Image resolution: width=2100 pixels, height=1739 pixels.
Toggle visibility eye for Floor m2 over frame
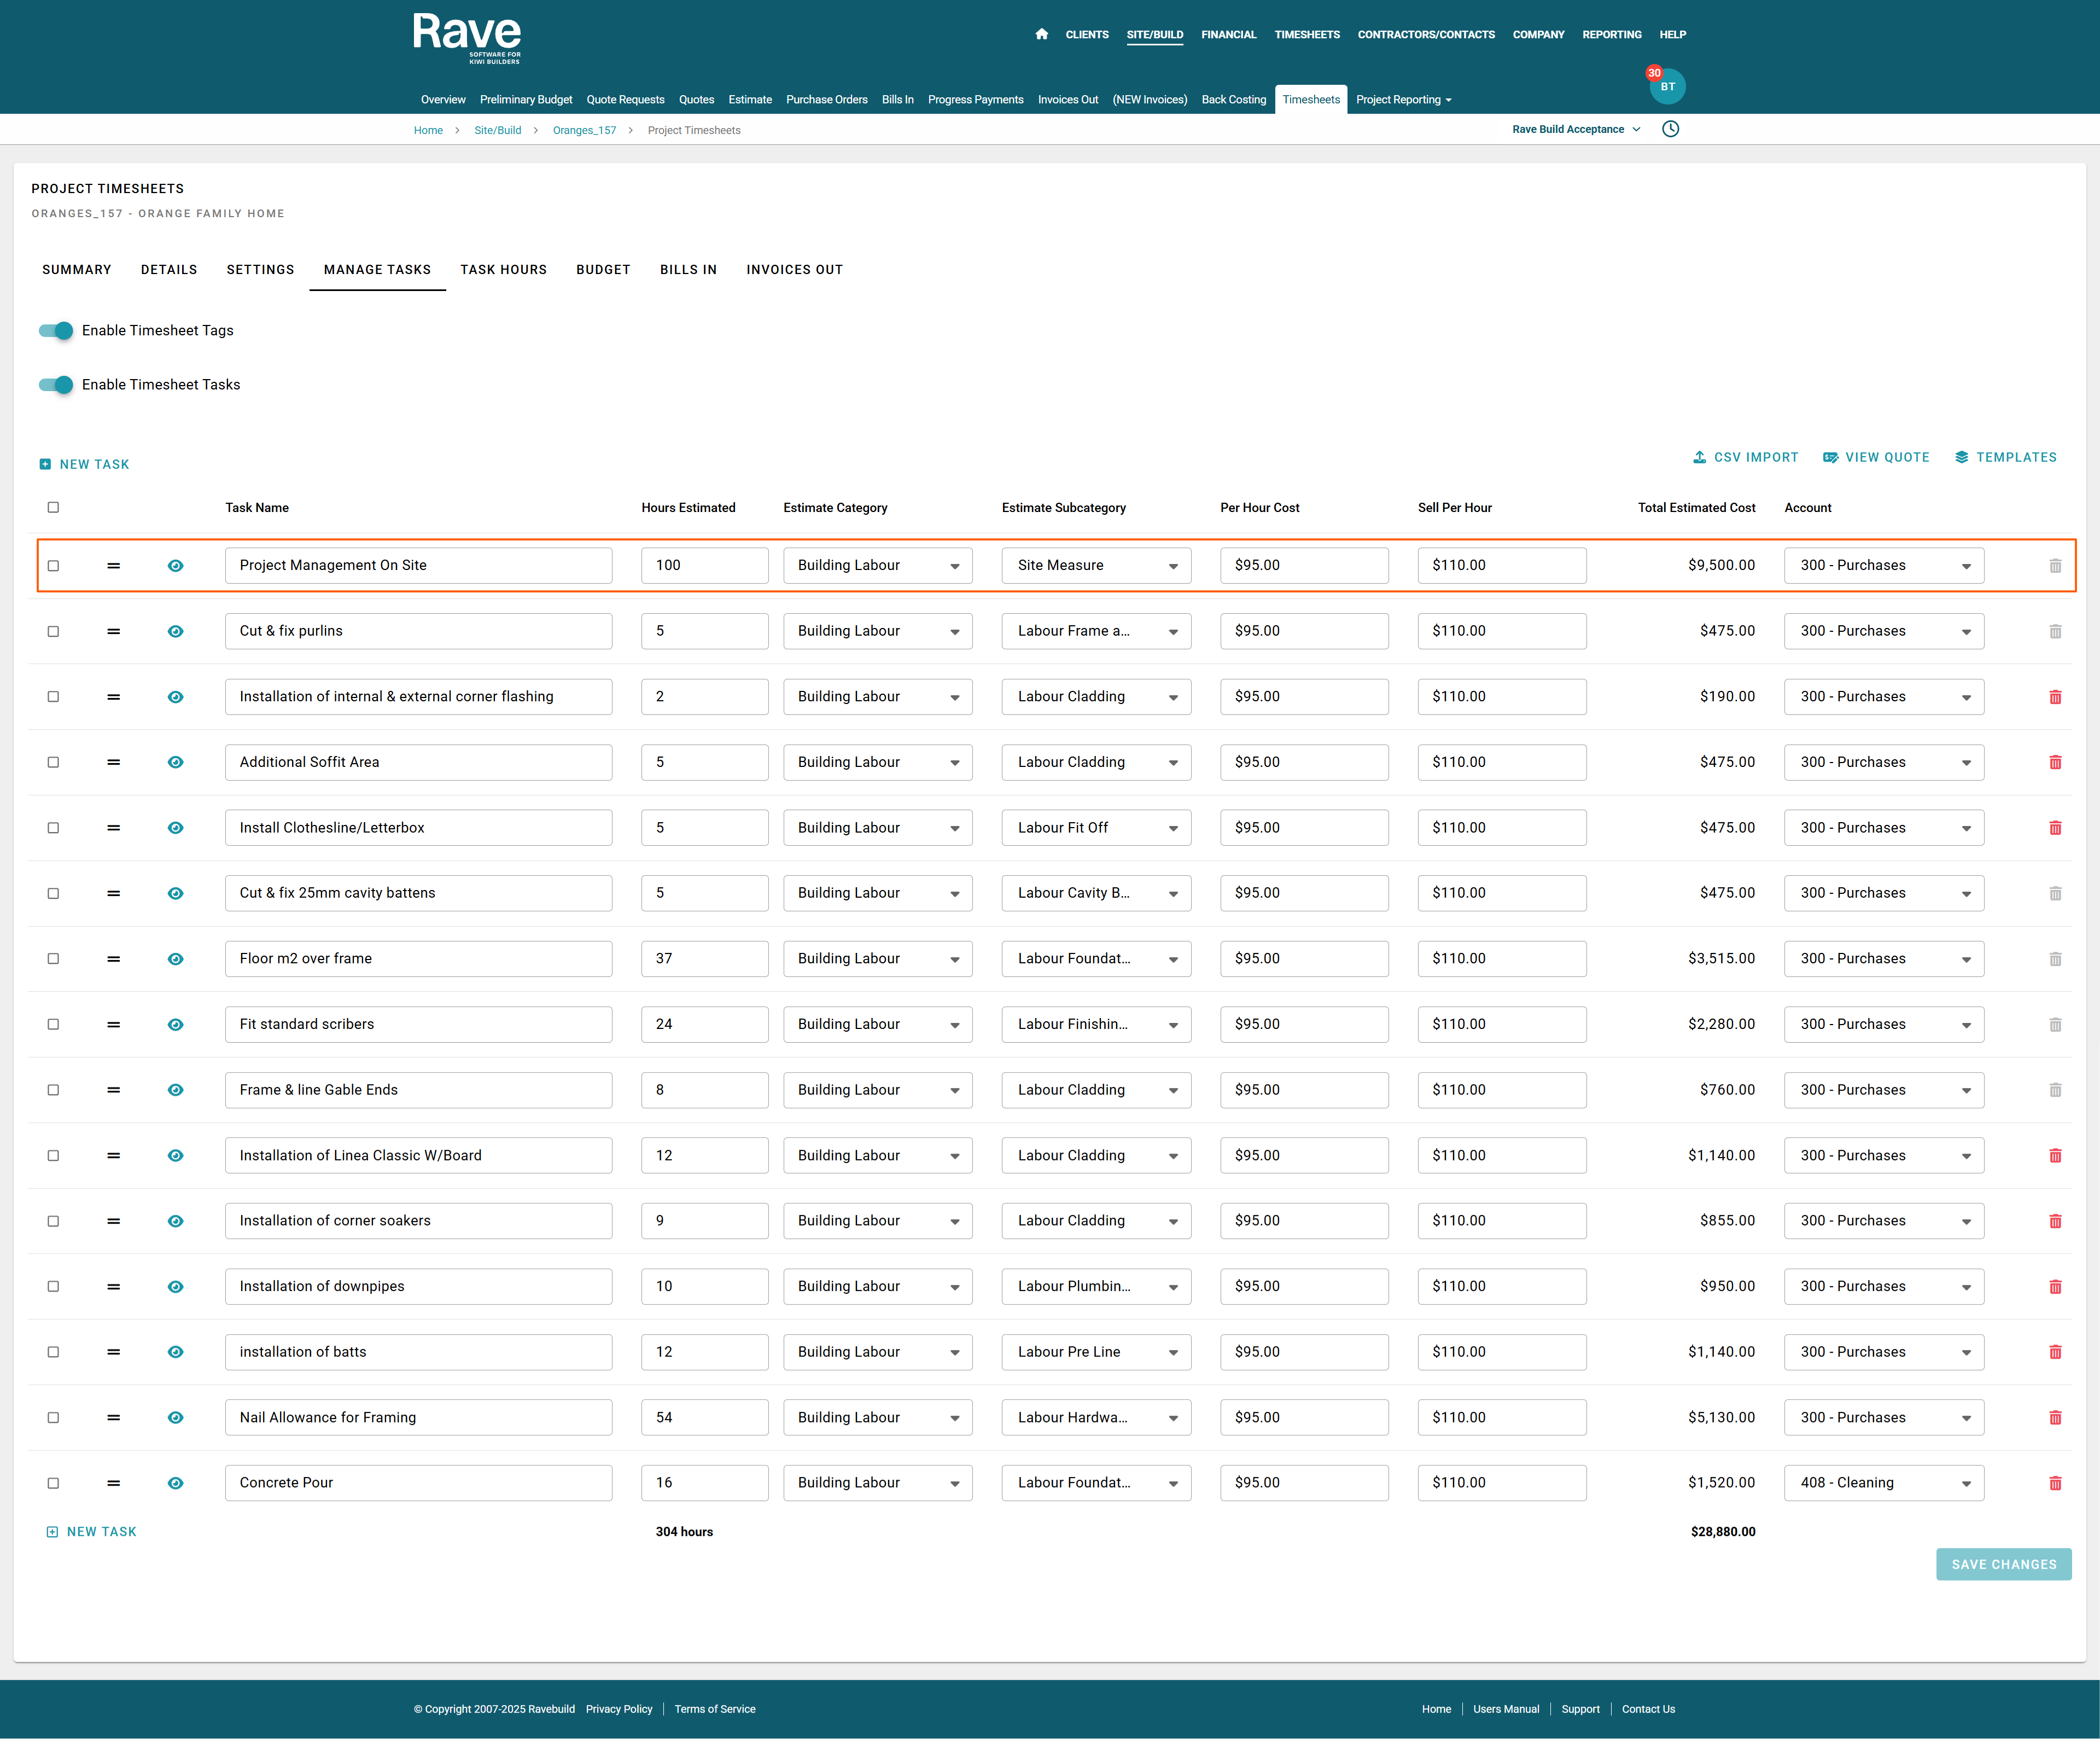coord(175,959)
